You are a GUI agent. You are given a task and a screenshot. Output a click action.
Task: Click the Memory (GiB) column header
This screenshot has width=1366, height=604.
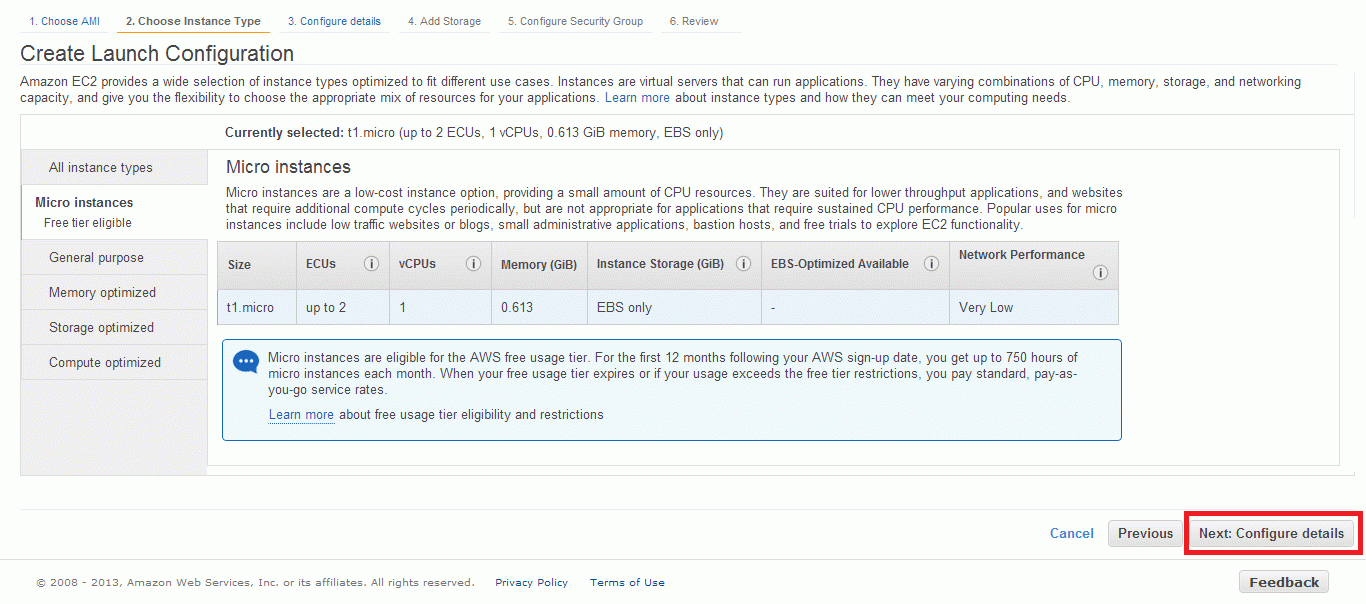pyautogui.click(x=539, y=265)
